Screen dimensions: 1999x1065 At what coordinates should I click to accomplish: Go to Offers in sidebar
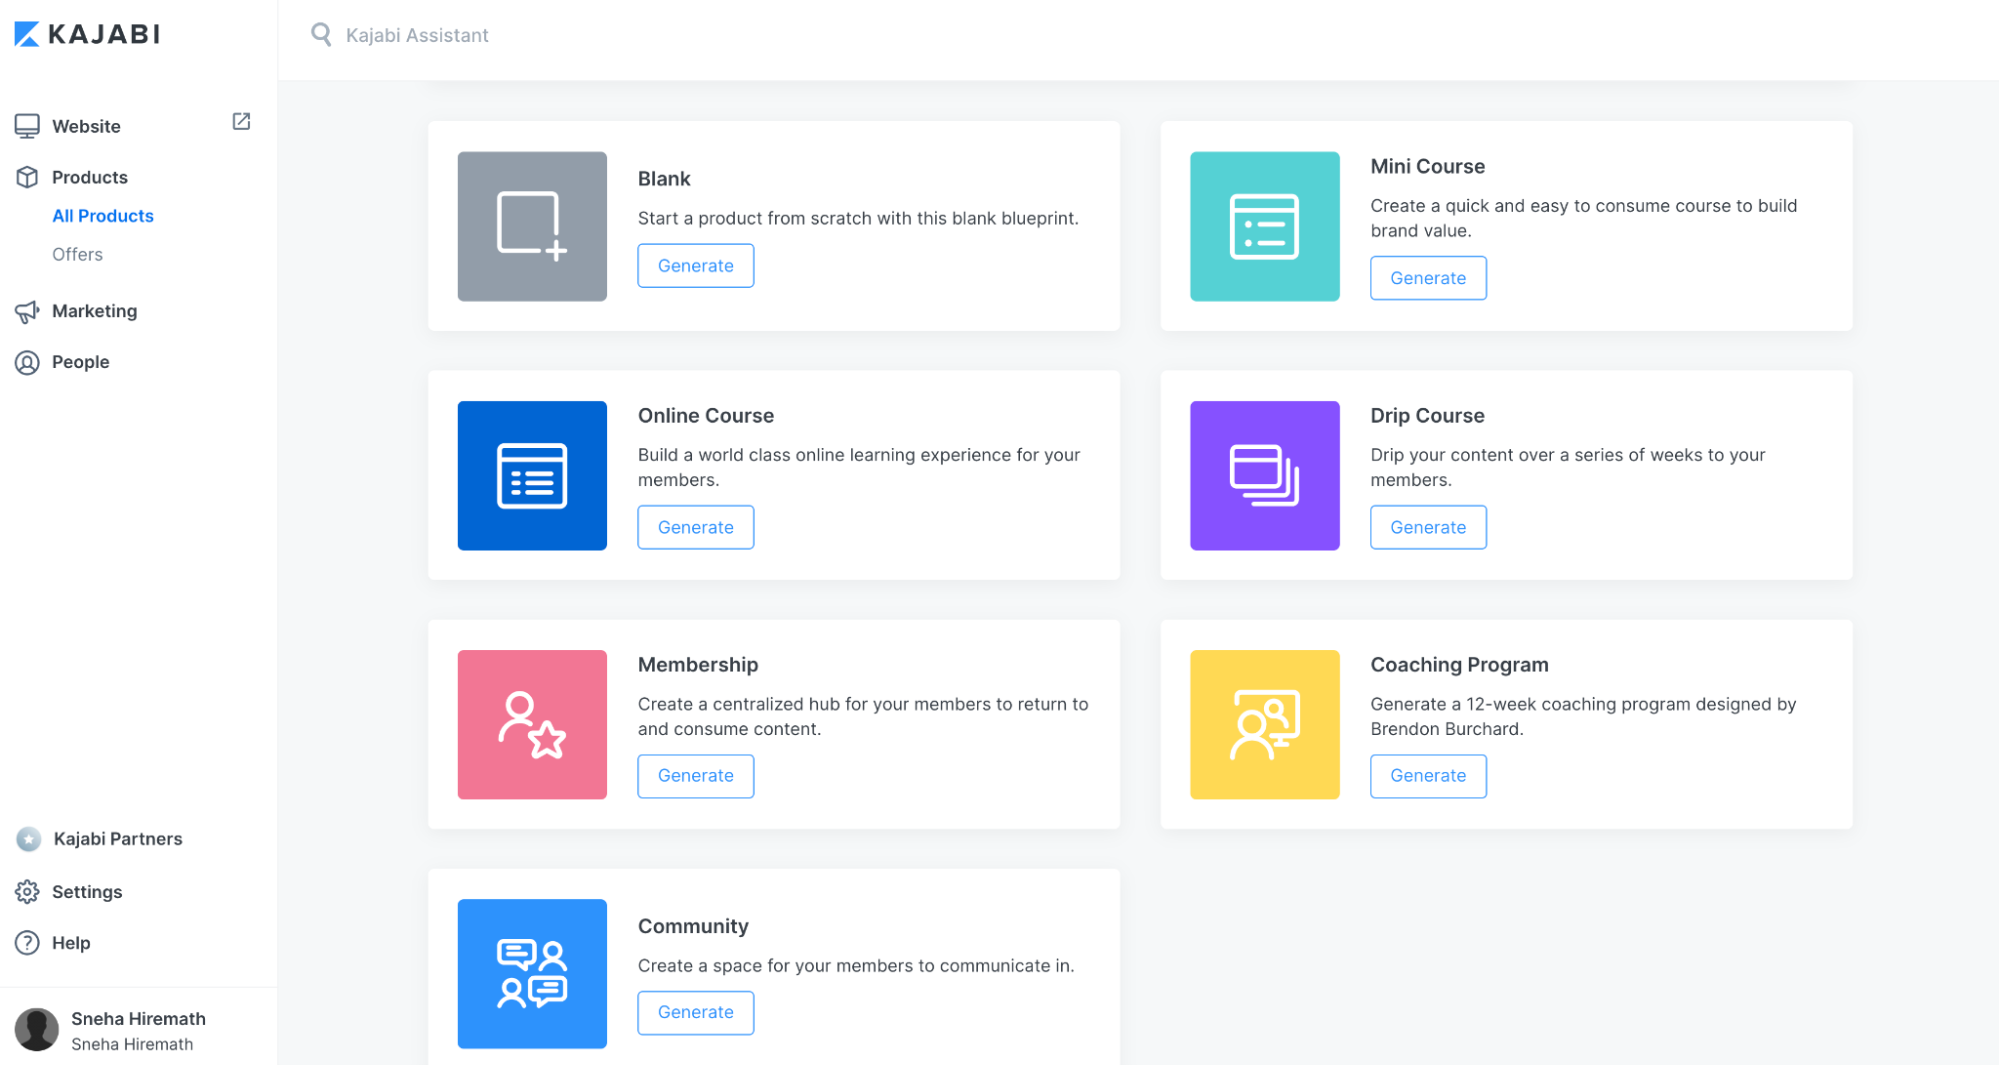pyautogui.click(x=77, y=254)
